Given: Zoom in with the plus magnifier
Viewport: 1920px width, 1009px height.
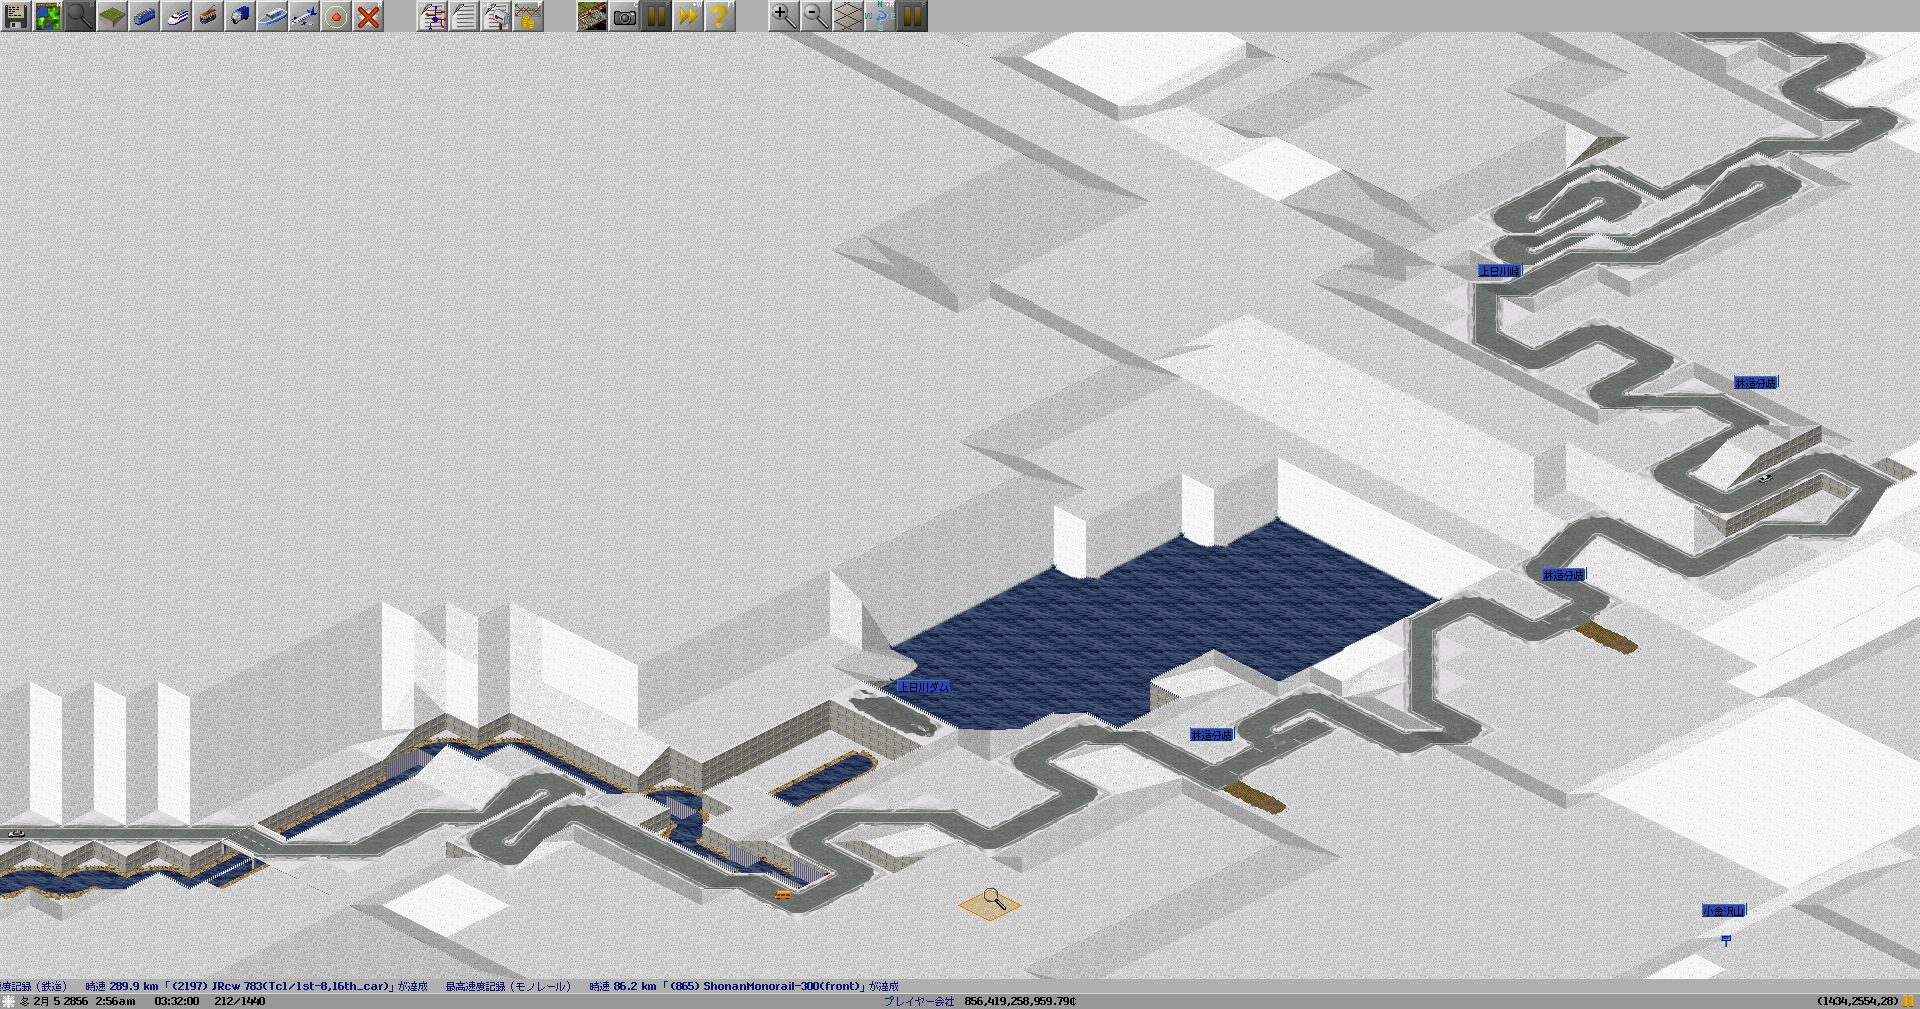Looking at the screenshot, I should 784,16.
